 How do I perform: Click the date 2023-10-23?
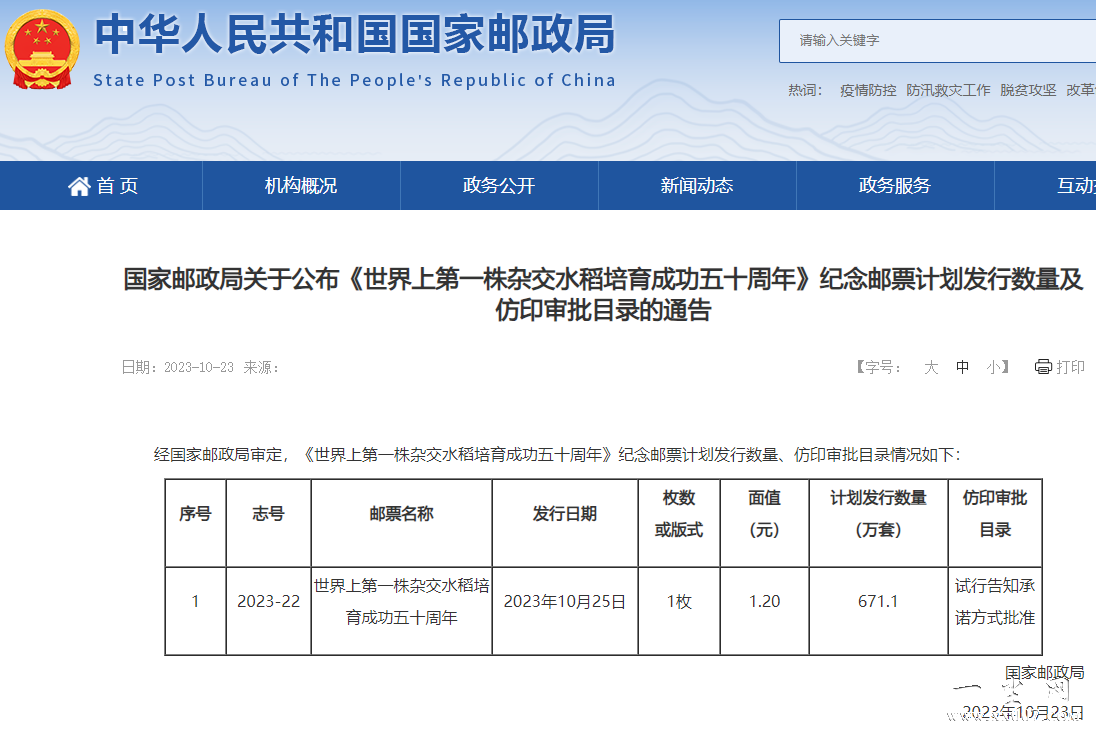(x=199, y=368)
